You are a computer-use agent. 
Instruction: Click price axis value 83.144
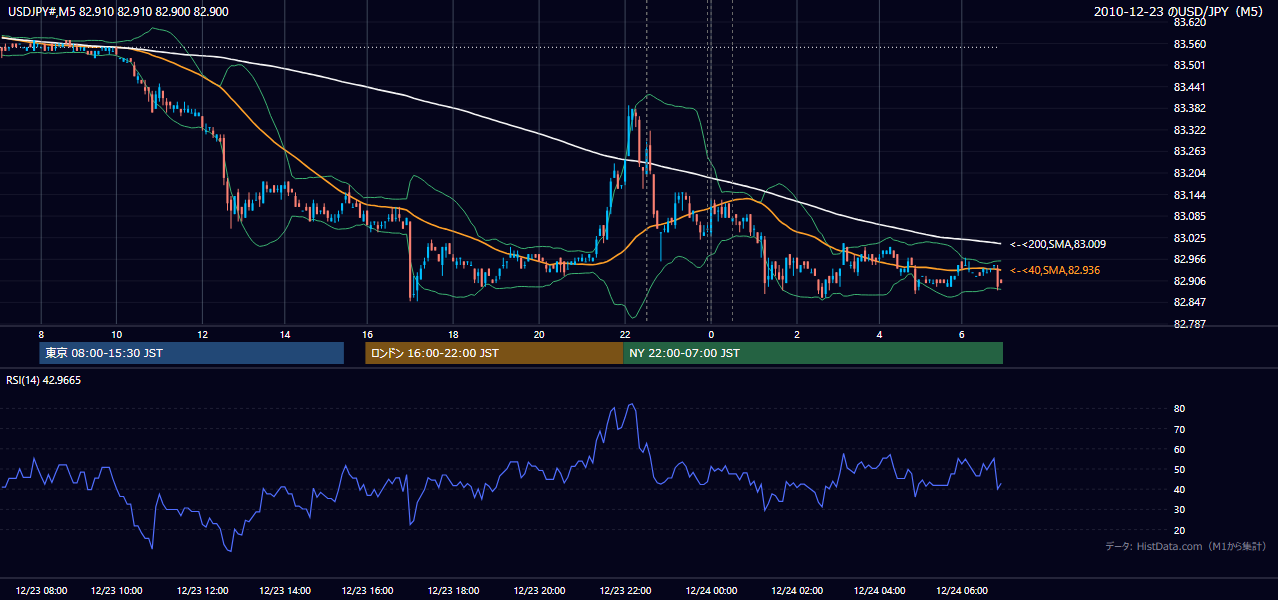1188,194
